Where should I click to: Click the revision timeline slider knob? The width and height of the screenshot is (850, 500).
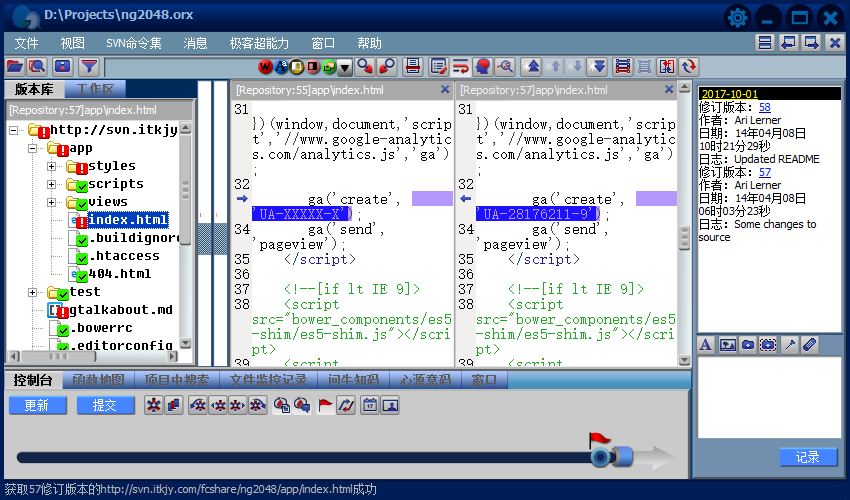tap(601, 457)
